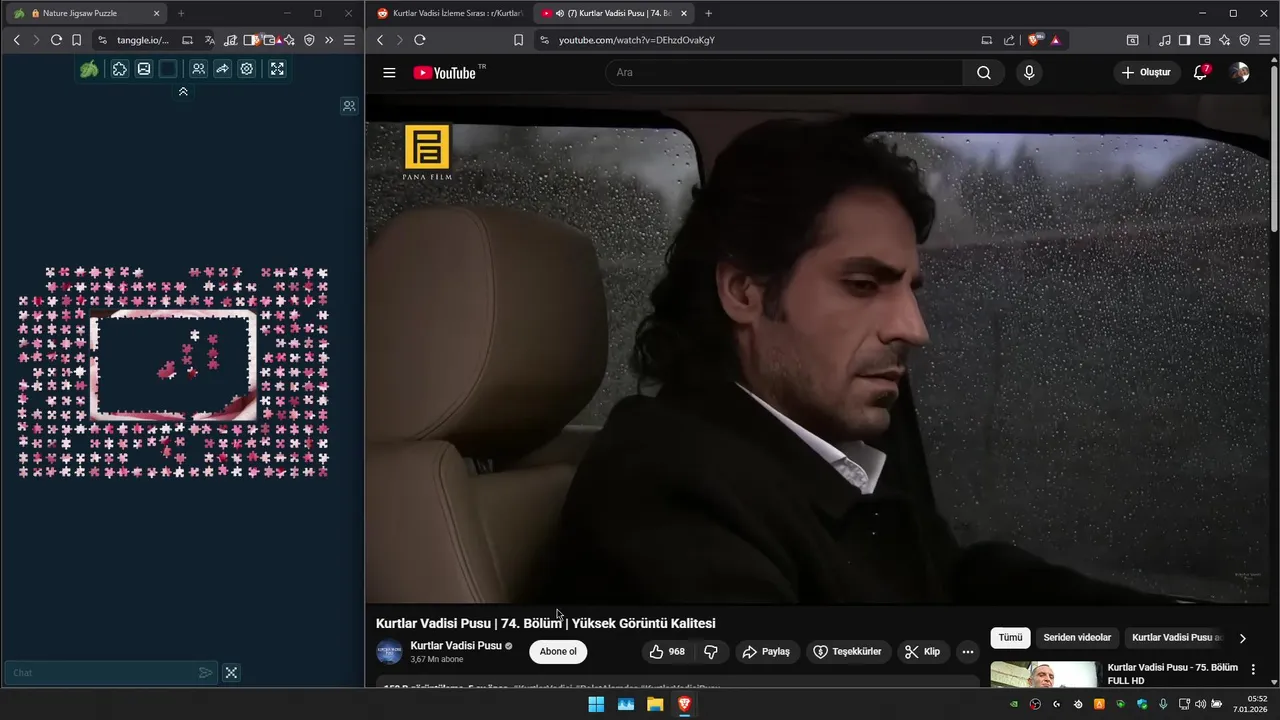Click the YouTube search box
This screenshot has height=720, width=1280.
[x=785, y=72]
